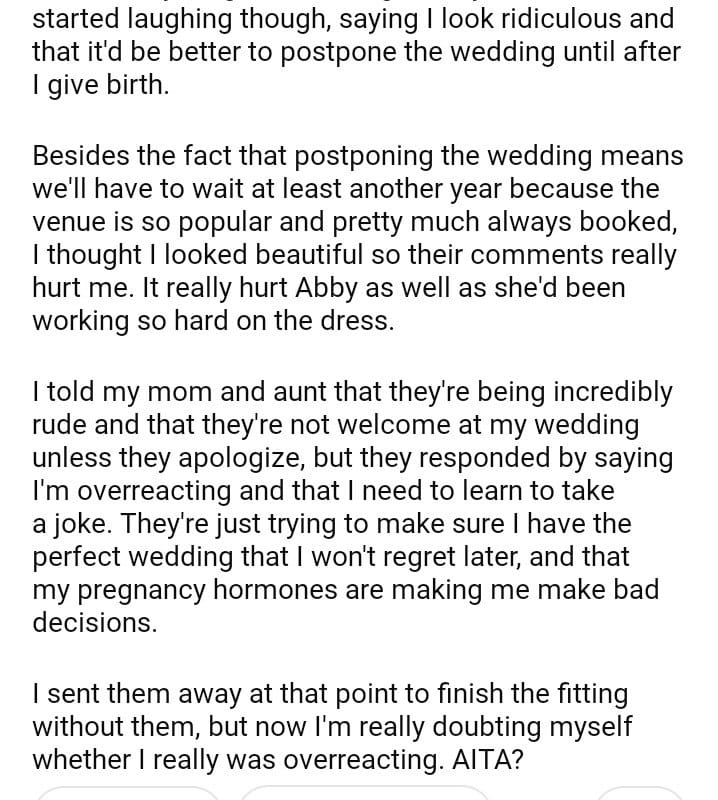Click the phrase "a joke." in the post

click(x=69, y=523)
